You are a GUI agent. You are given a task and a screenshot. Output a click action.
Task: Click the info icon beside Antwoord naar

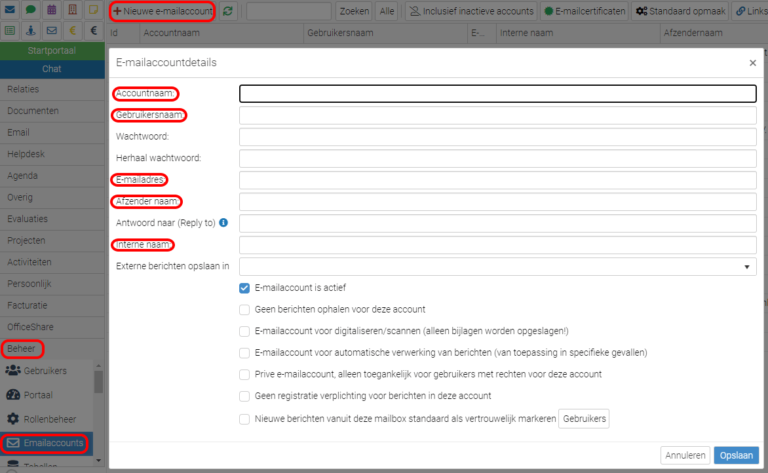223,223
